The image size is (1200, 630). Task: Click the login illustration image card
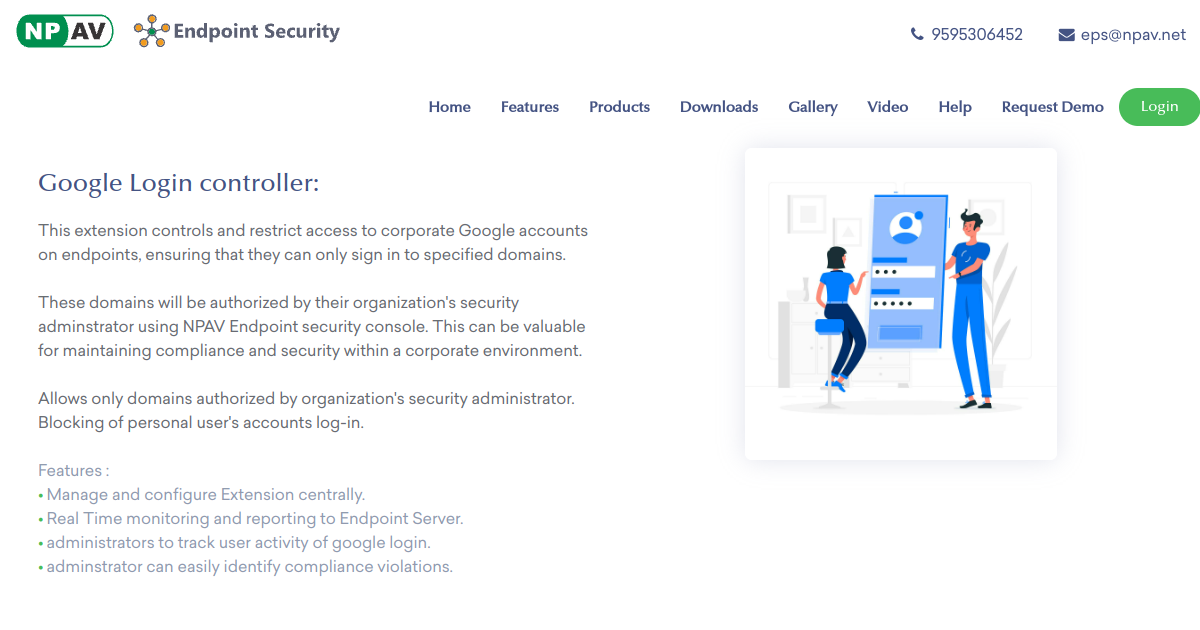(x=901, y=304)
